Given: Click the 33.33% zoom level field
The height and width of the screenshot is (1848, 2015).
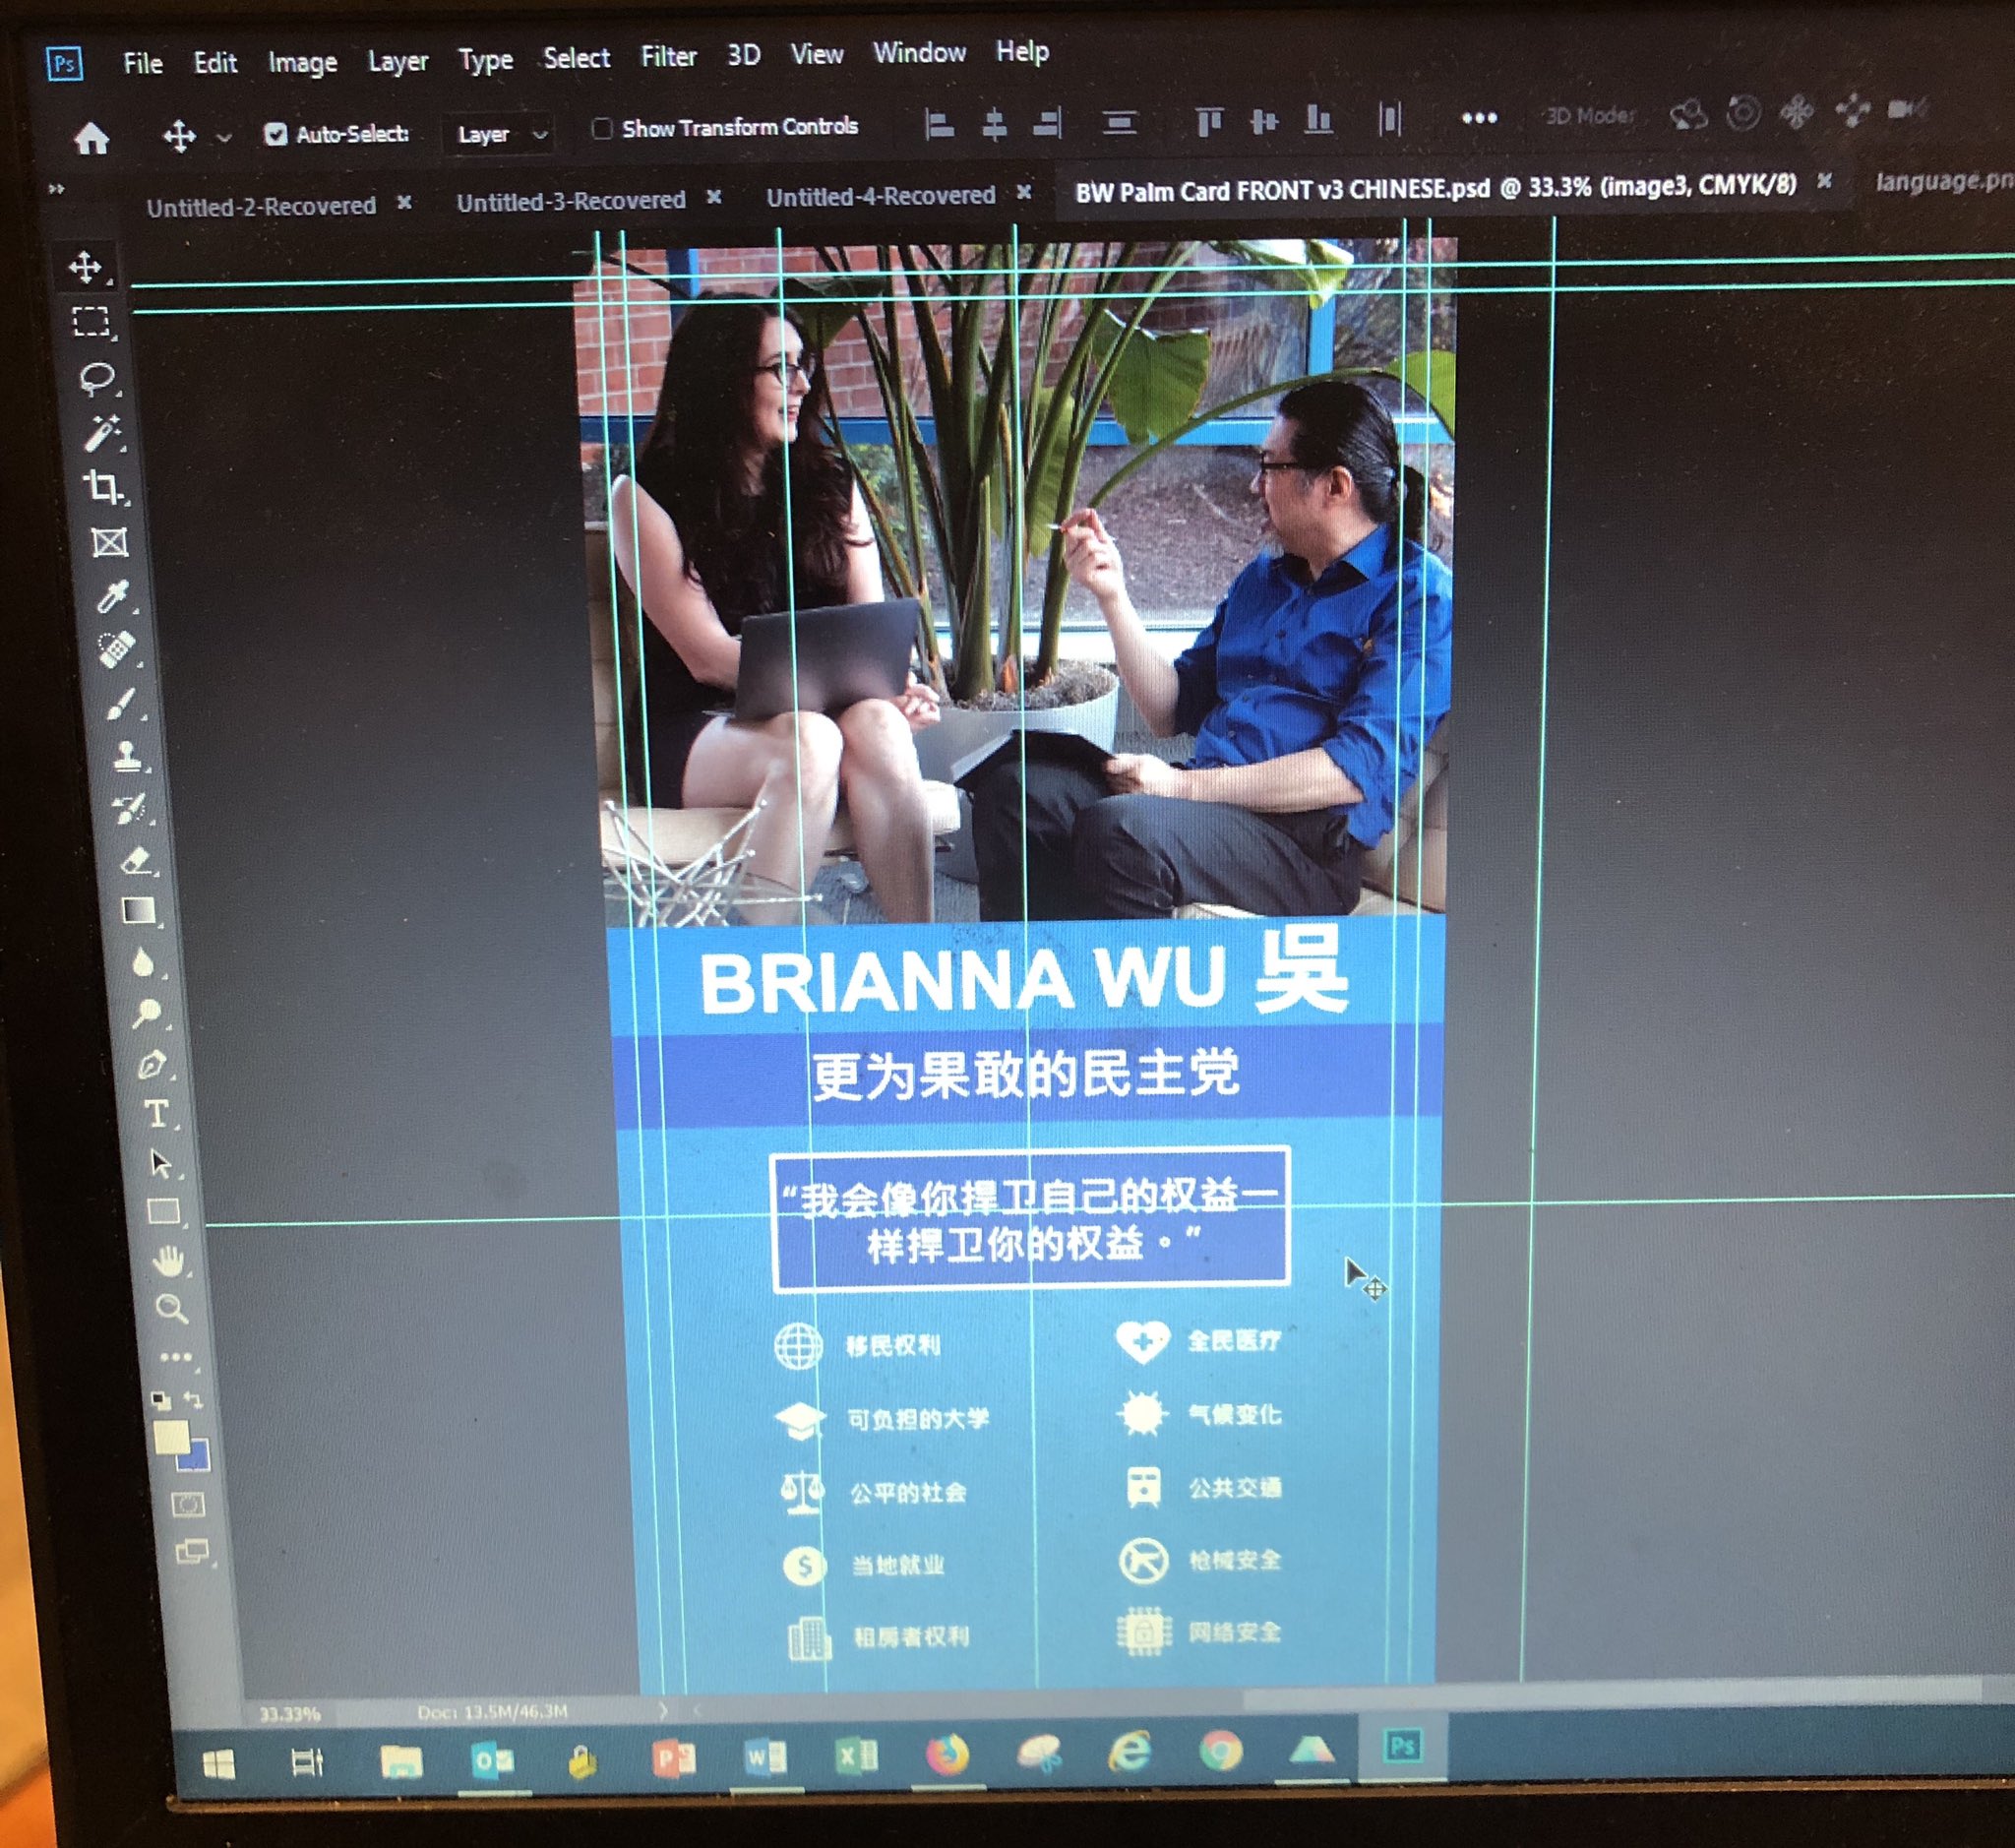Looking at the screenshot, I should tap(289, 1713).
